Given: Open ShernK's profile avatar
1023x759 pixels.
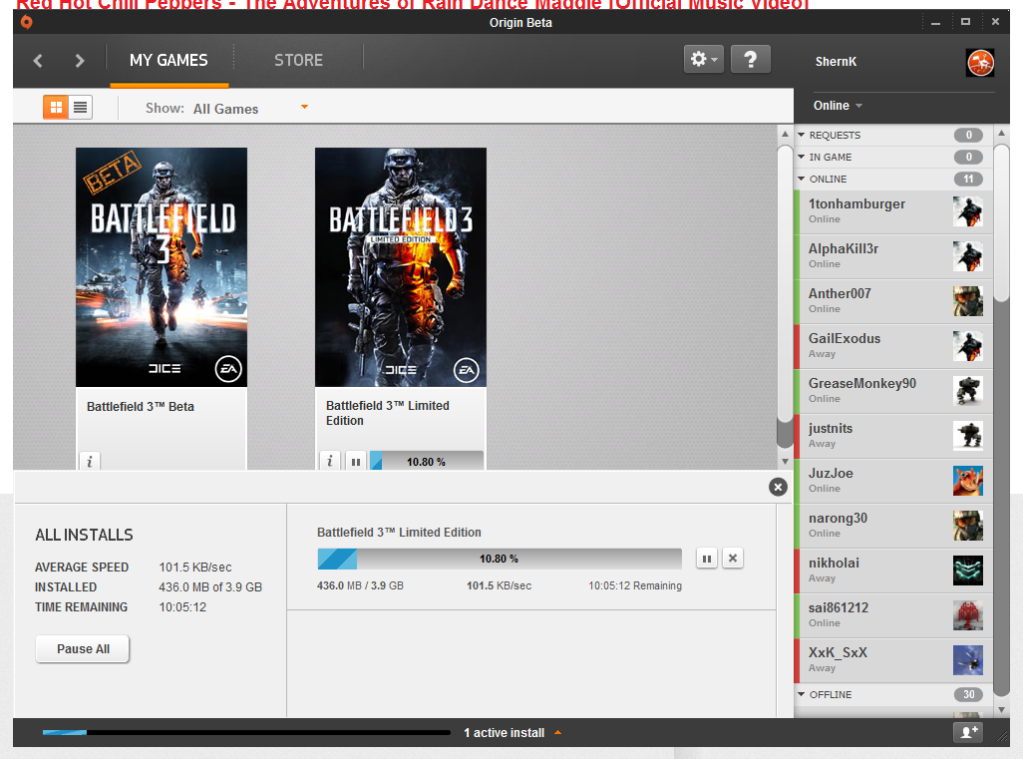Looking at the screenshot, I should 980,62.
